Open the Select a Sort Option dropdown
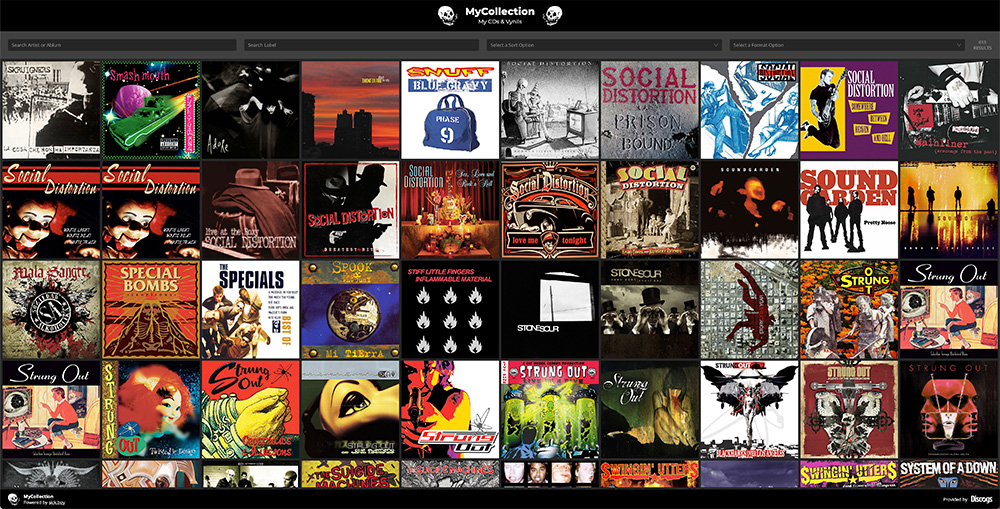1000x509 pixels. [604, 45]
